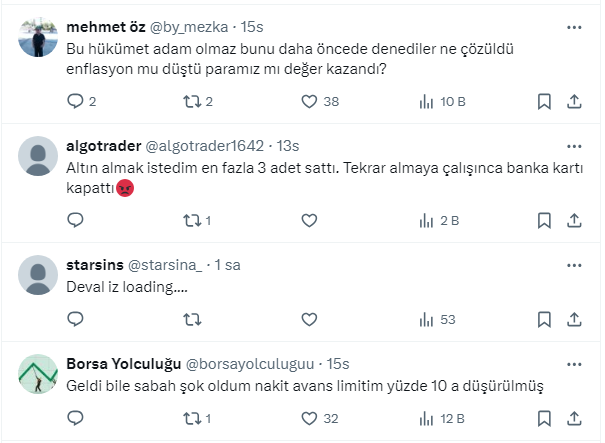This screenshot has width=605, height=443.
Task: Open more options on Borsa Yolculuğu's tweet
Action: click(574, 364)
